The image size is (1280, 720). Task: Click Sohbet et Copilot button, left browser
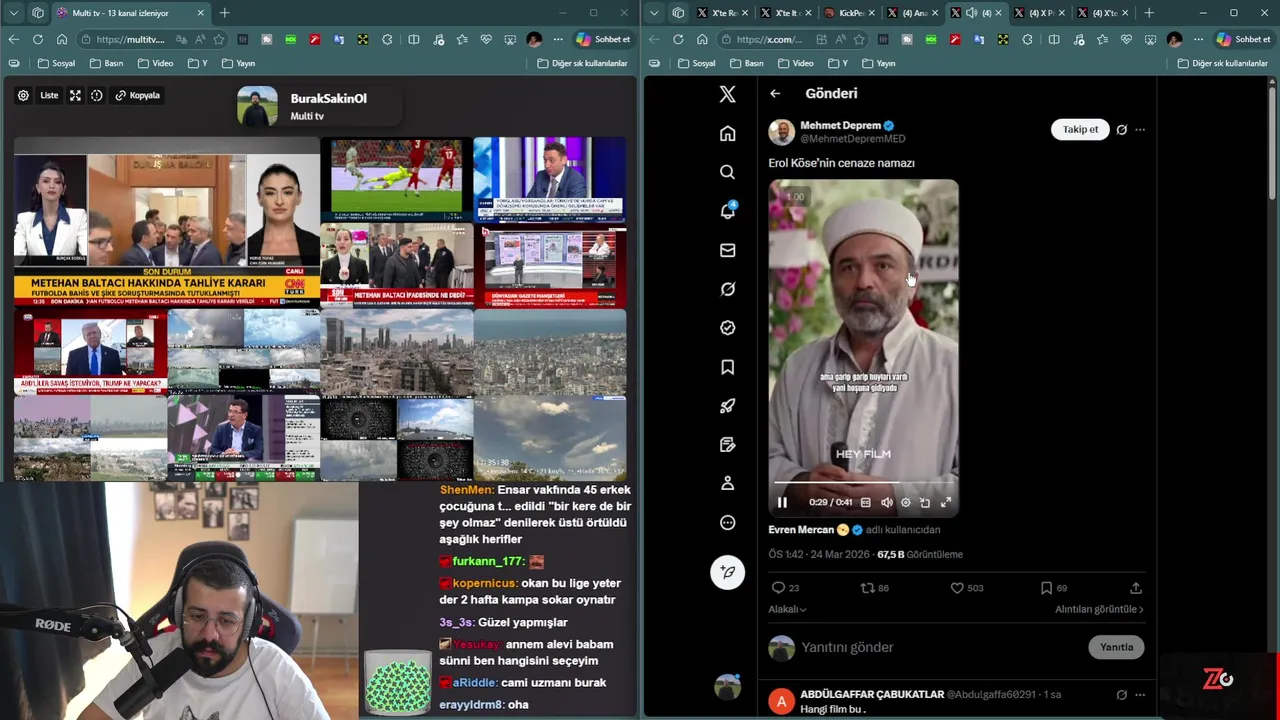(x=603, y=39)
